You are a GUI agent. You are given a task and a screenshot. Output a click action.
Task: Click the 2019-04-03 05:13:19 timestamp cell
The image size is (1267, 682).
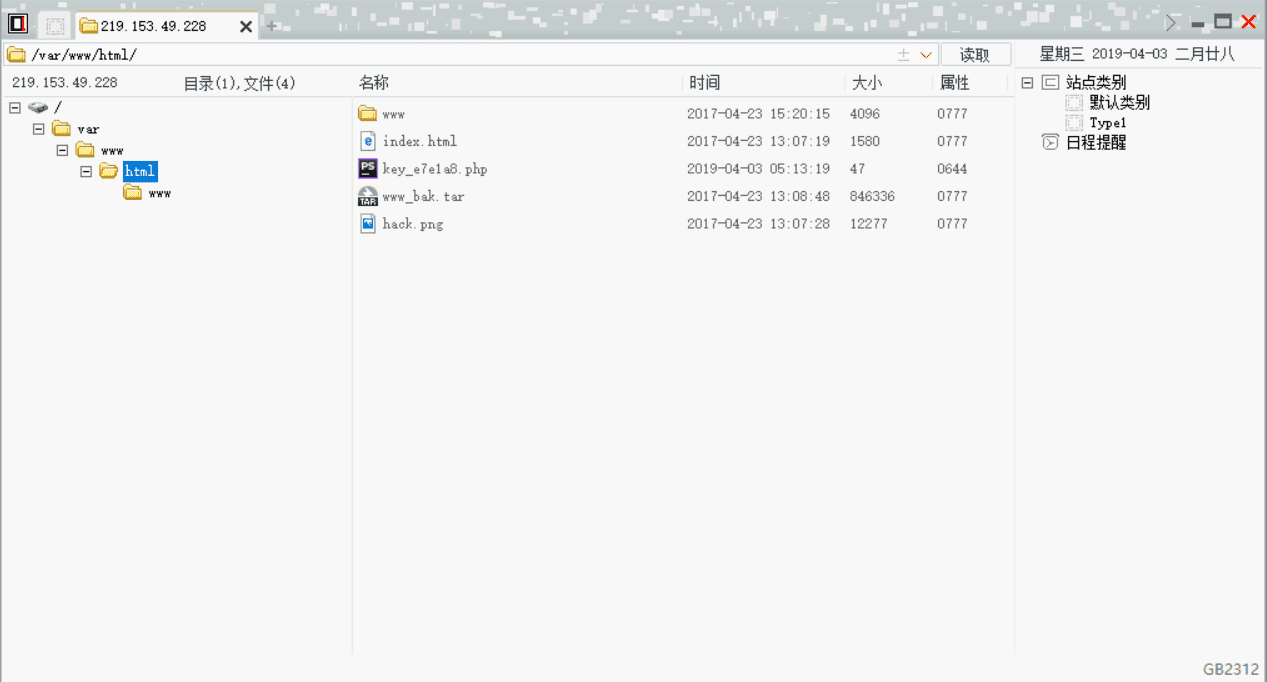point(758,169)
